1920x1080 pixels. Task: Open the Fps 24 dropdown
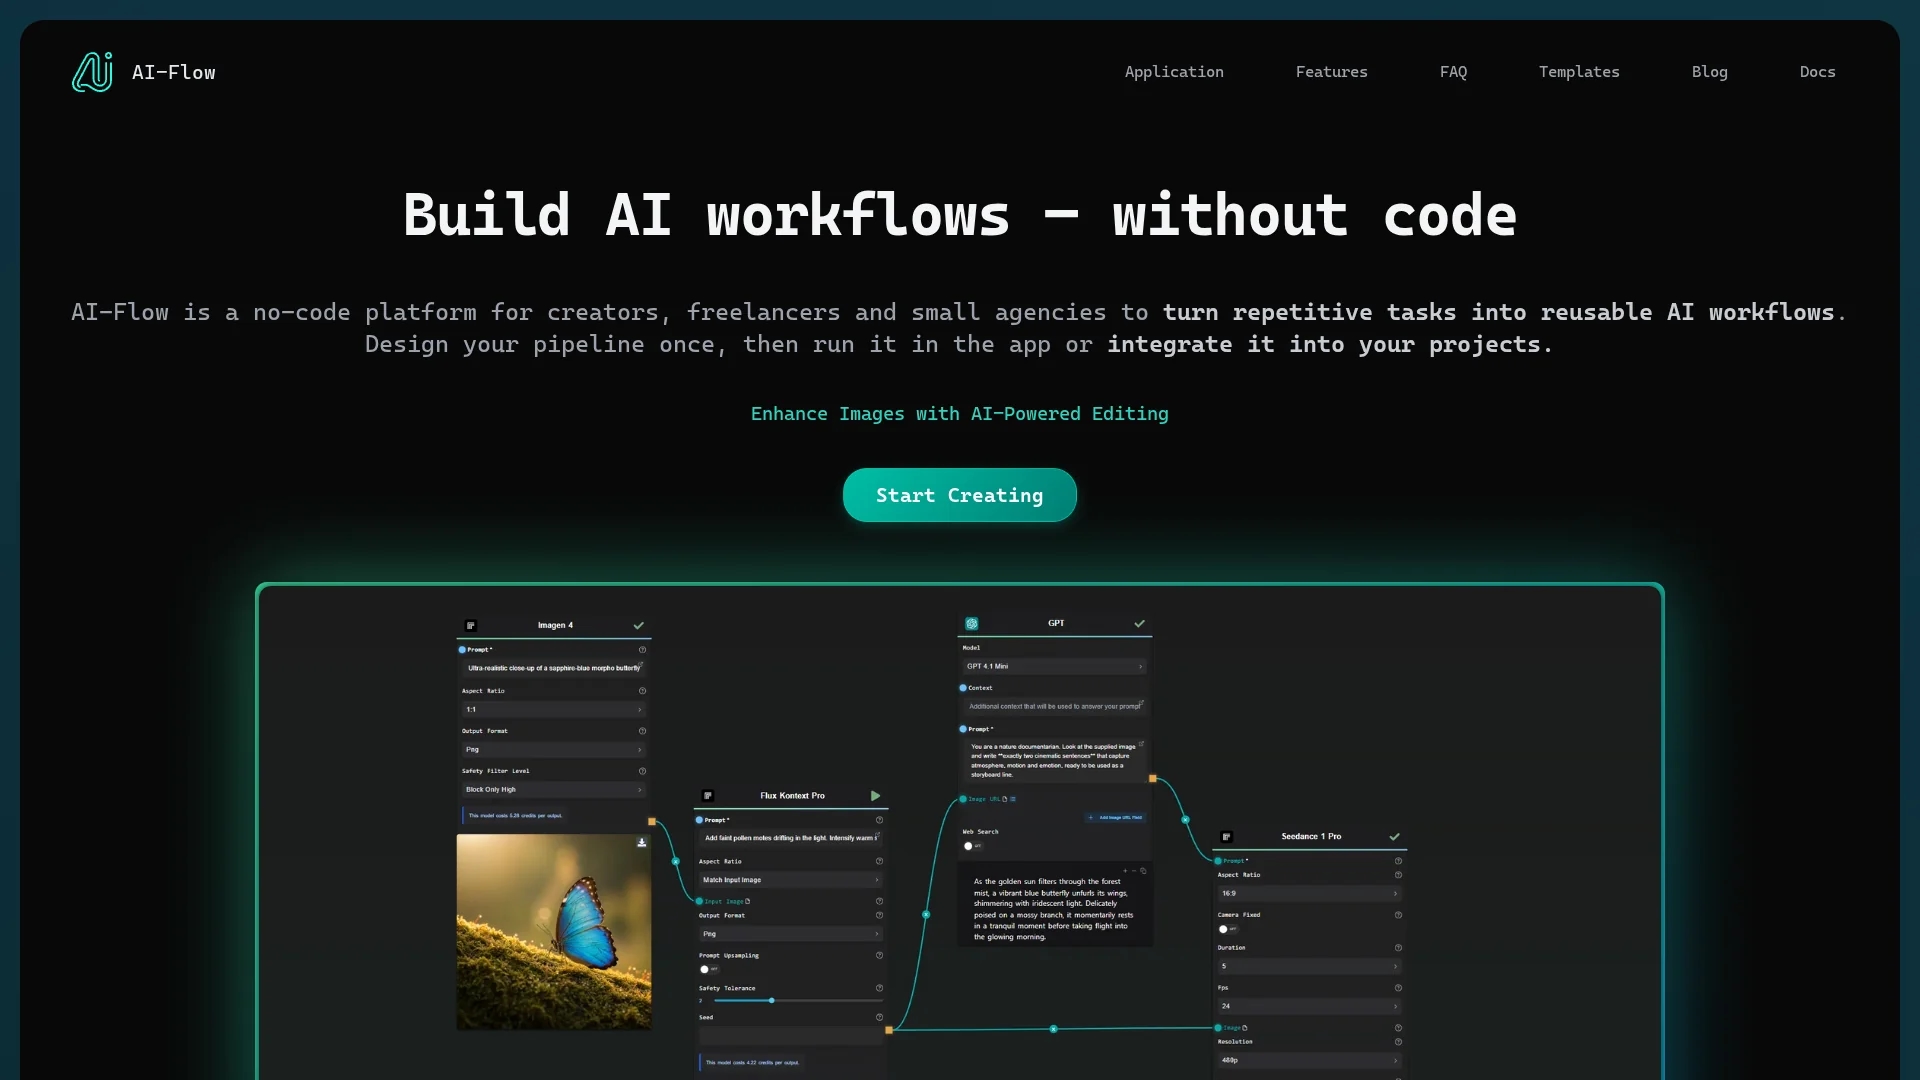1309,1007
